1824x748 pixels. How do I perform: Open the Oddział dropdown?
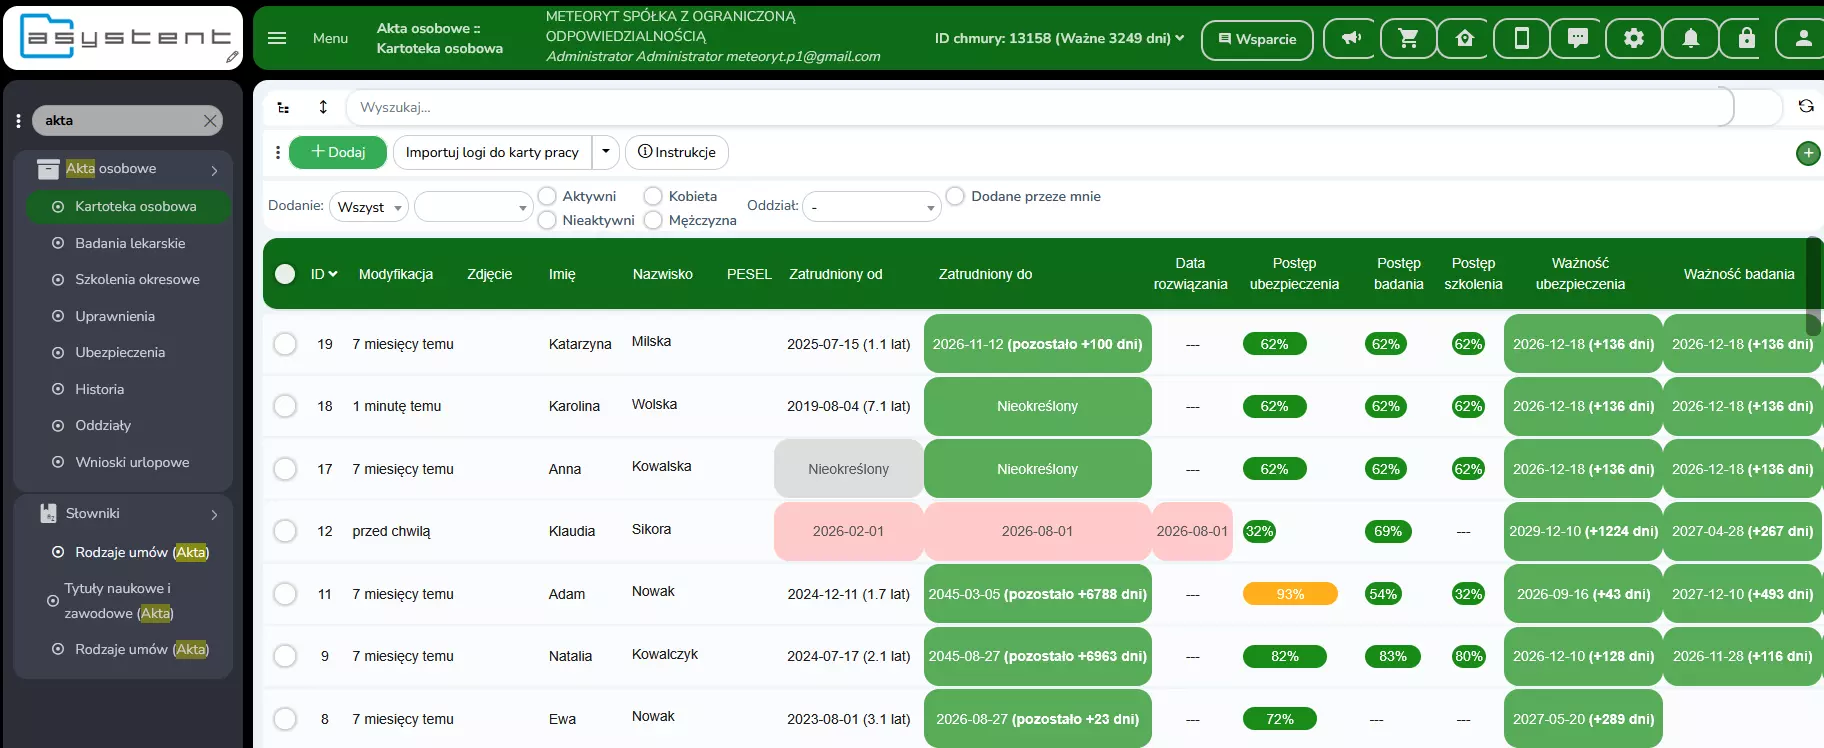coord(871,207)
